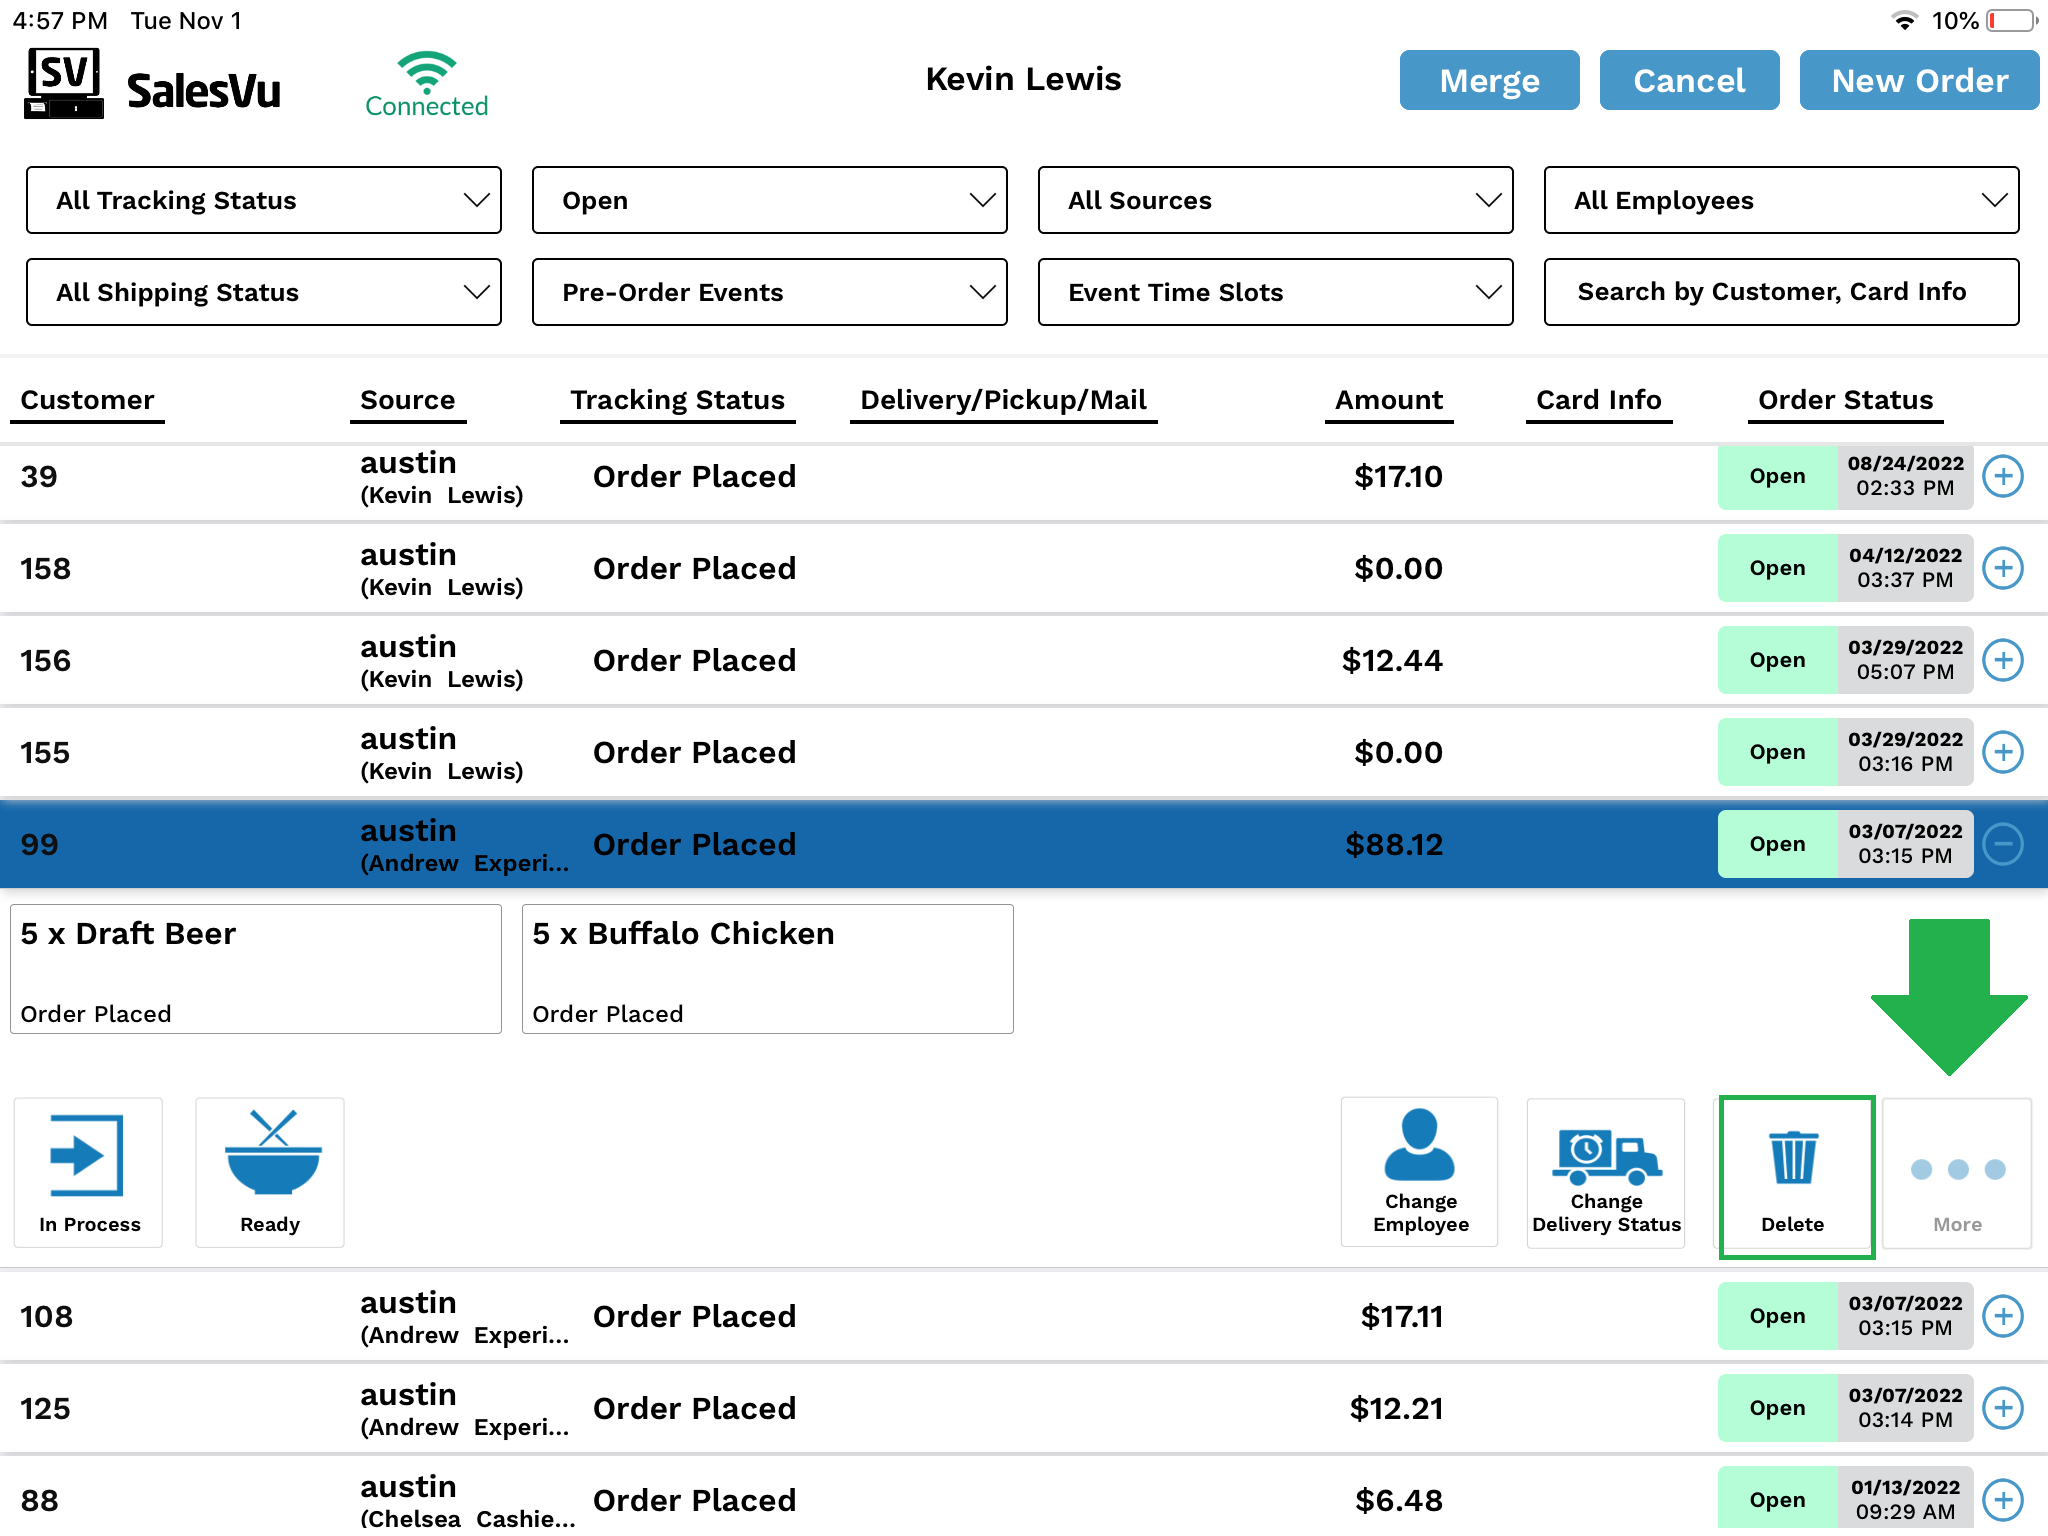Click the SalesVu logo icon
The height and width of the screenshot is (1536, 2048).
(64, 83)
